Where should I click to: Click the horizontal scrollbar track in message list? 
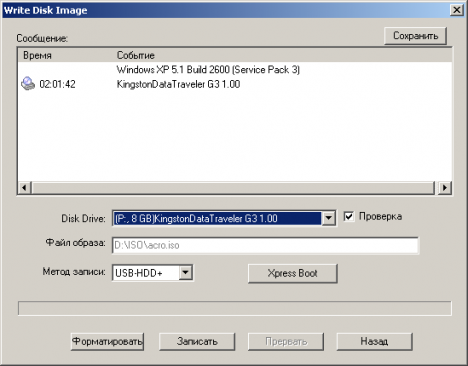click(233, 188)
